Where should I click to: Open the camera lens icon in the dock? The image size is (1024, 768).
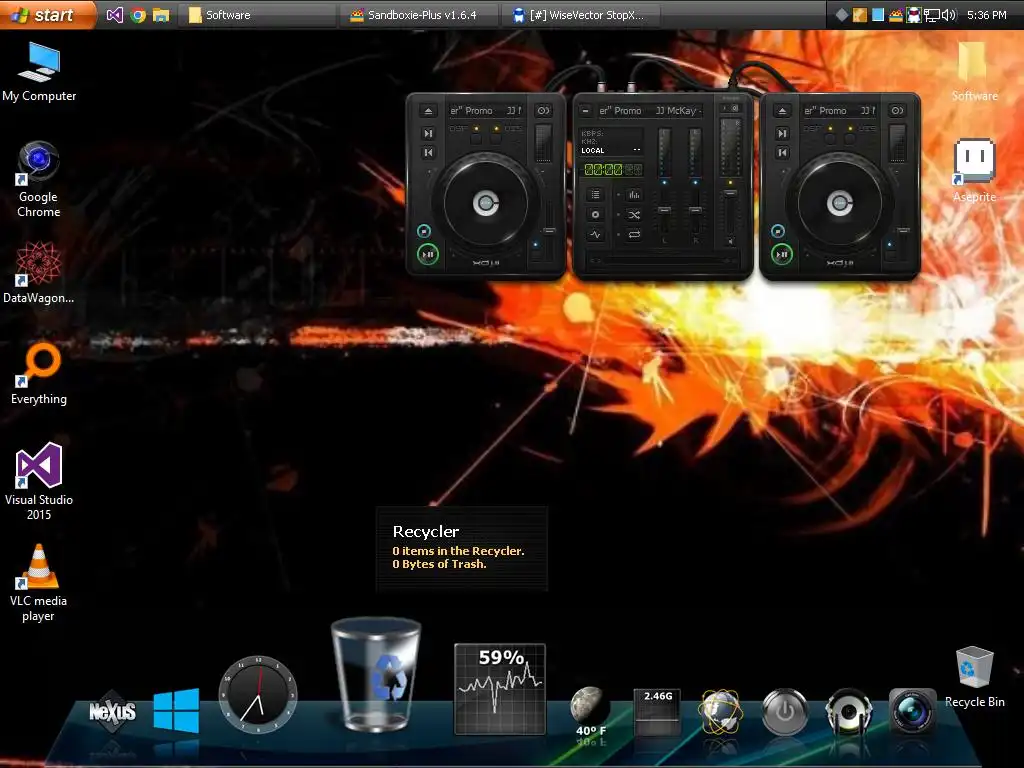(x=912, y=712)
